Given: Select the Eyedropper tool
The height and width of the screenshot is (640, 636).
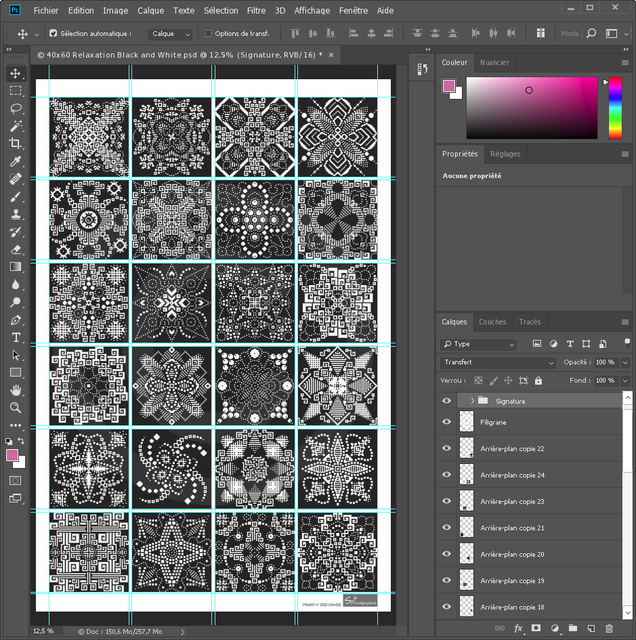Looking at the screenshot, I should (x=16, y=161).
